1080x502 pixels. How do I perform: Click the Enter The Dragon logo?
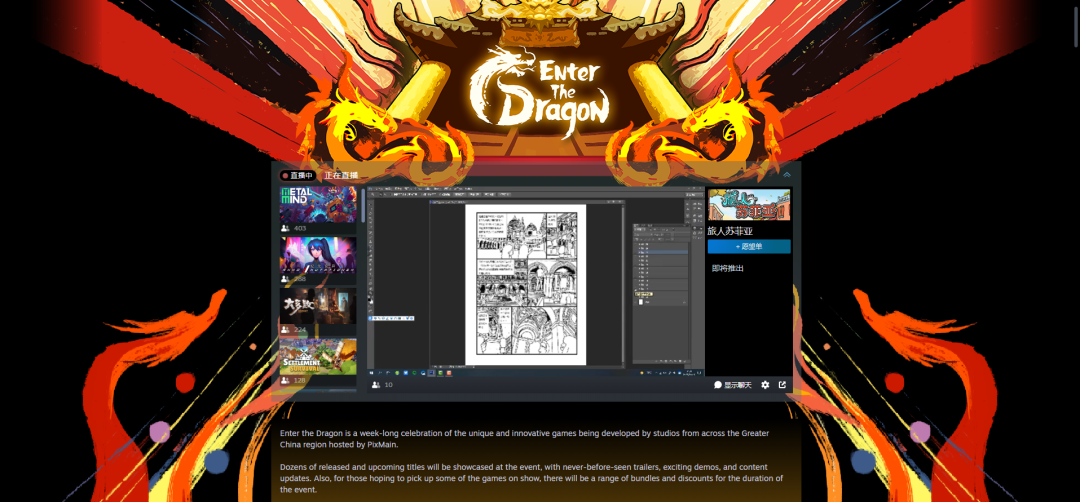coord(540,93)
